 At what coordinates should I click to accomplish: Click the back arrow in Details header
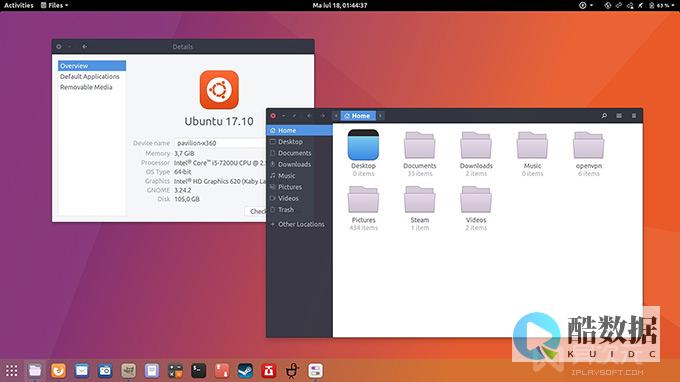point(85,46)
